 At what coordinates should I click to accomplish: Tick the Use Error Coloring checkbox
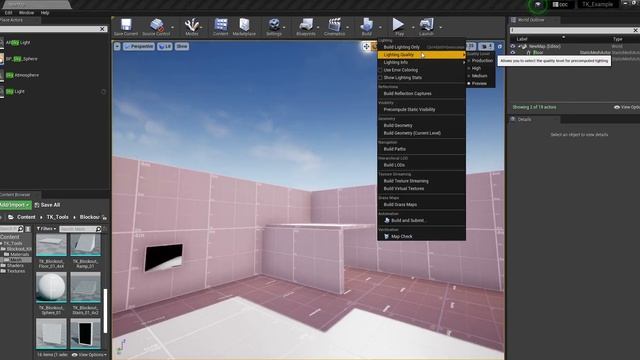point(380,70)
